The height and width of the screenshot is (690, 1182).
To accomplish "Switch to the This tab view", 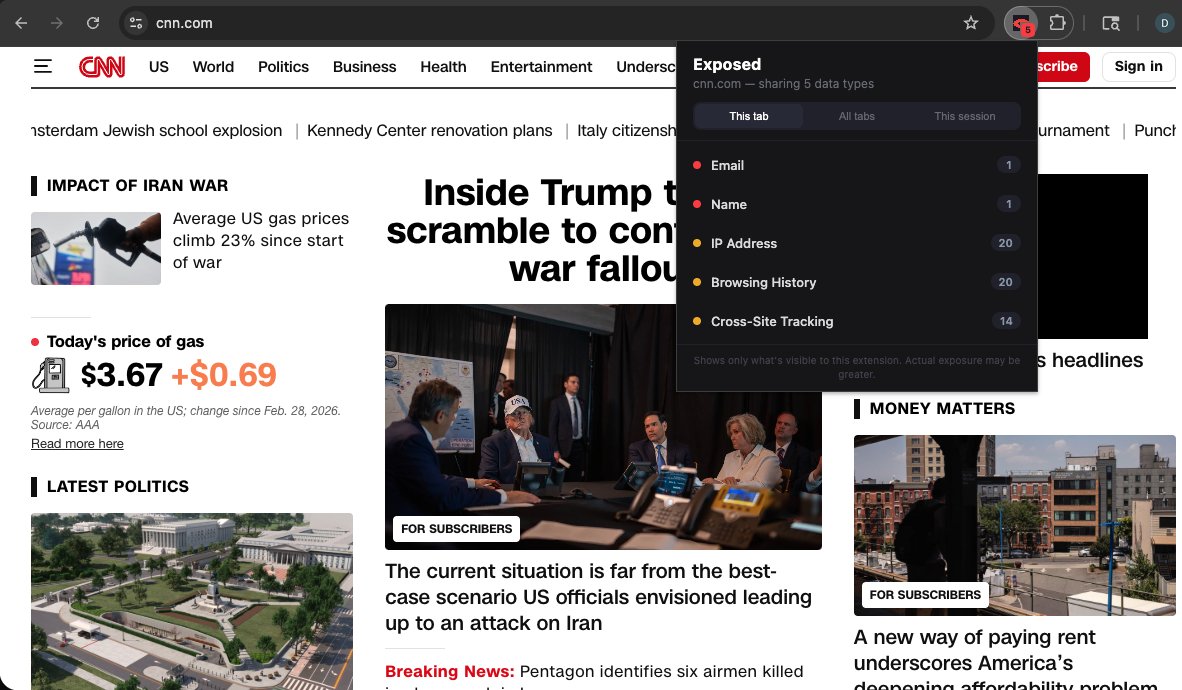I will point(749,116).
